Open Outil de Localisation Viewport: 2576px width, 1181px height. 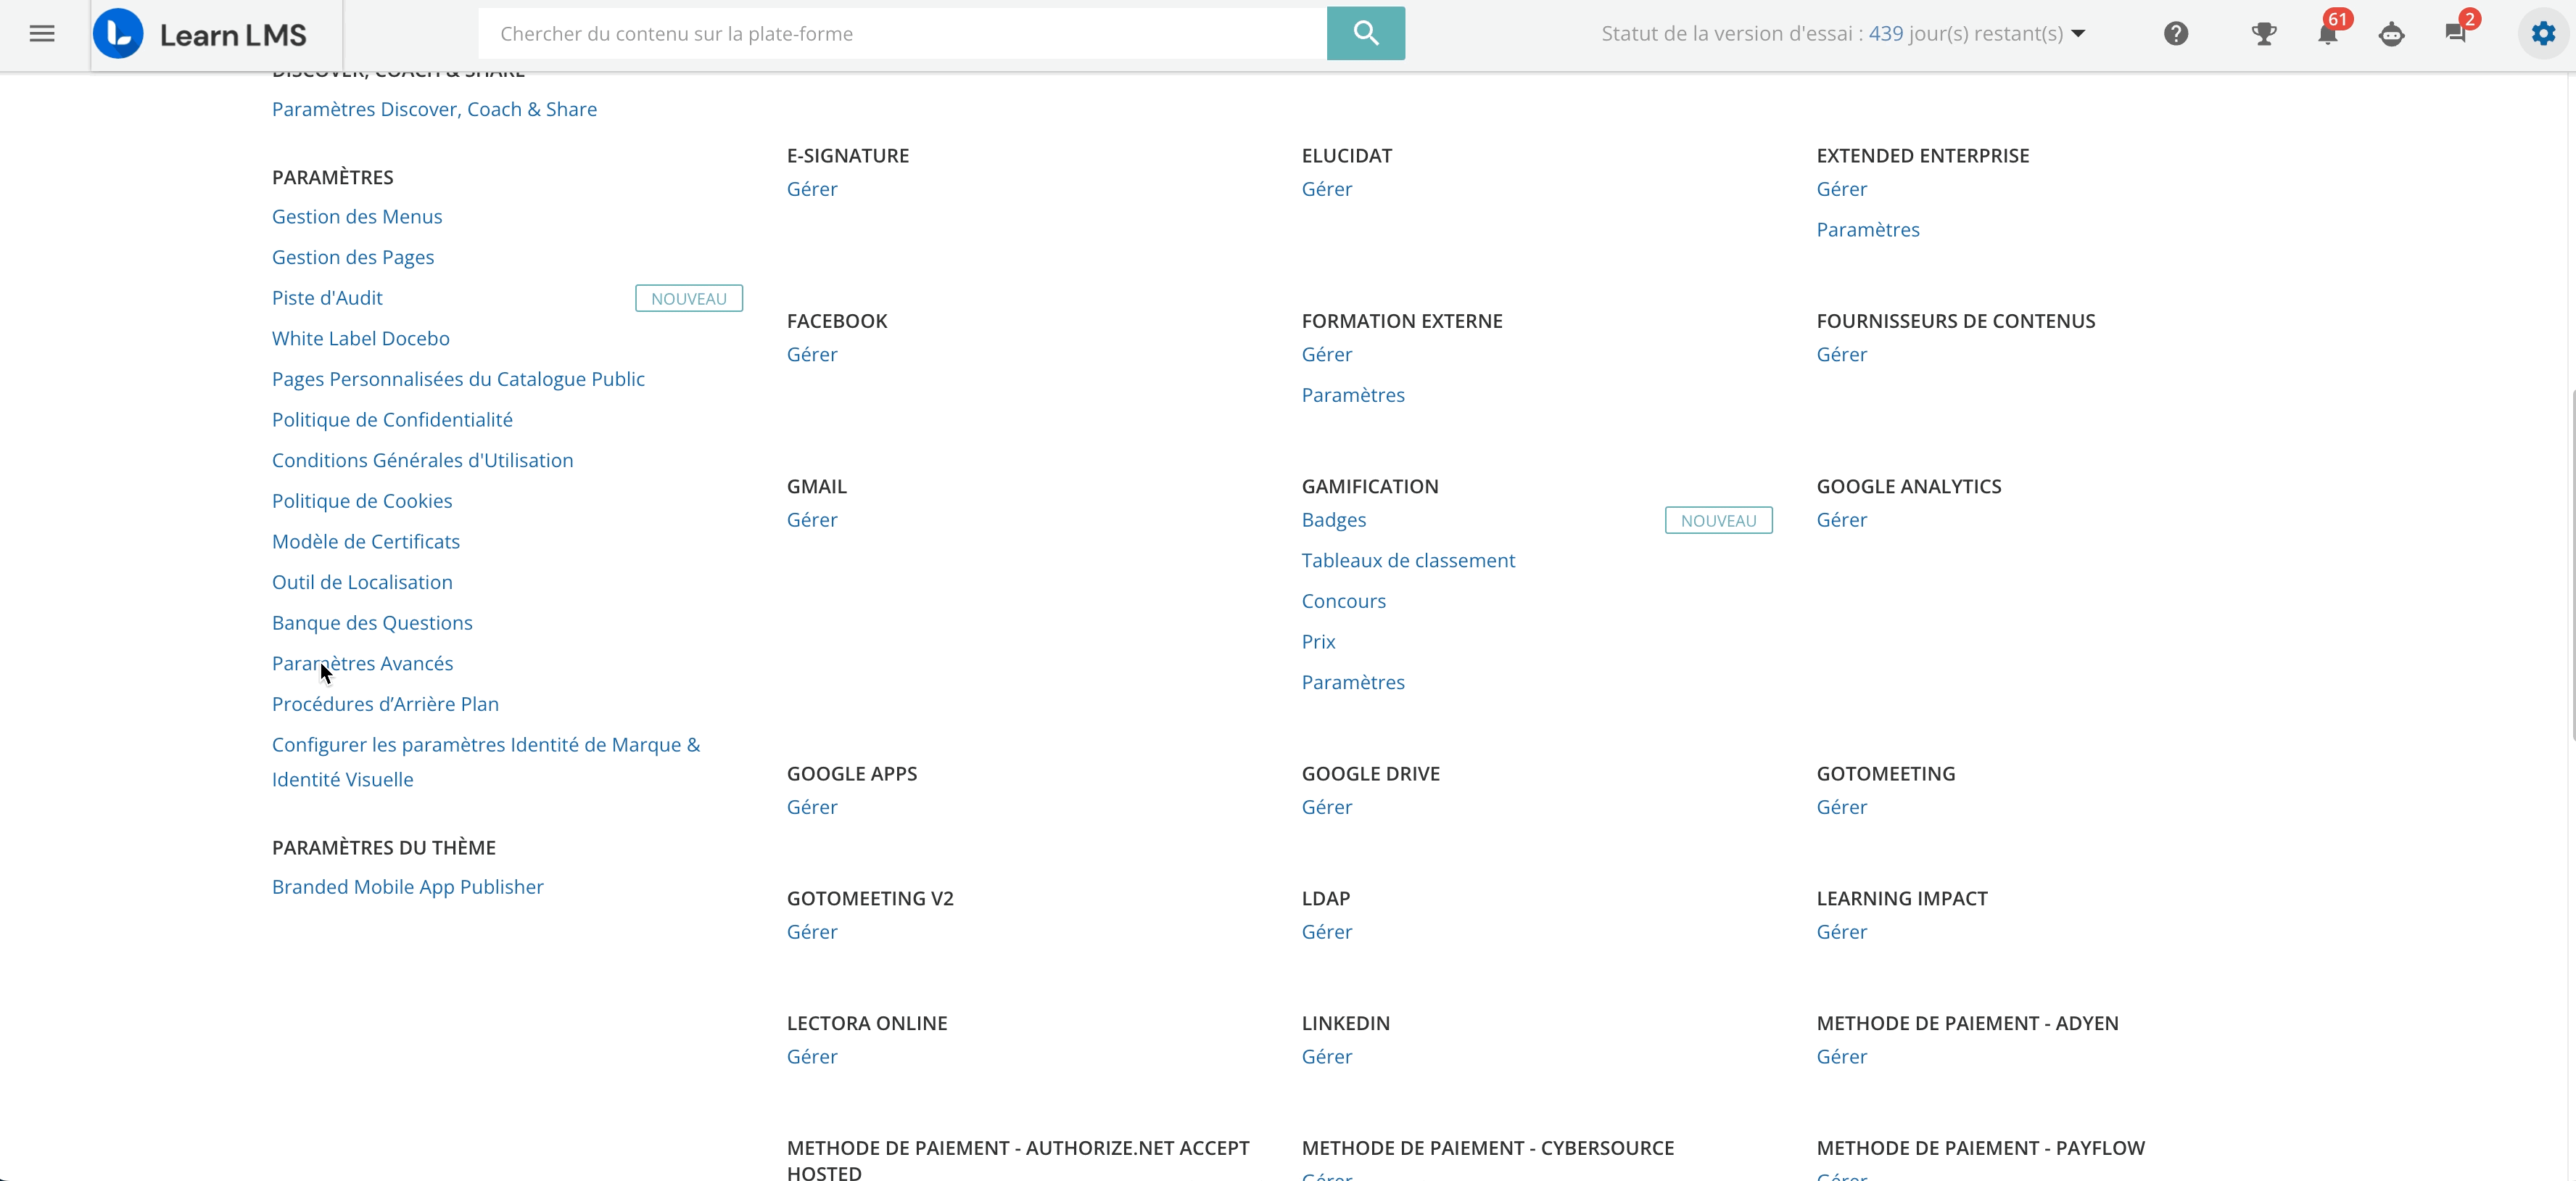pos(362,583)
